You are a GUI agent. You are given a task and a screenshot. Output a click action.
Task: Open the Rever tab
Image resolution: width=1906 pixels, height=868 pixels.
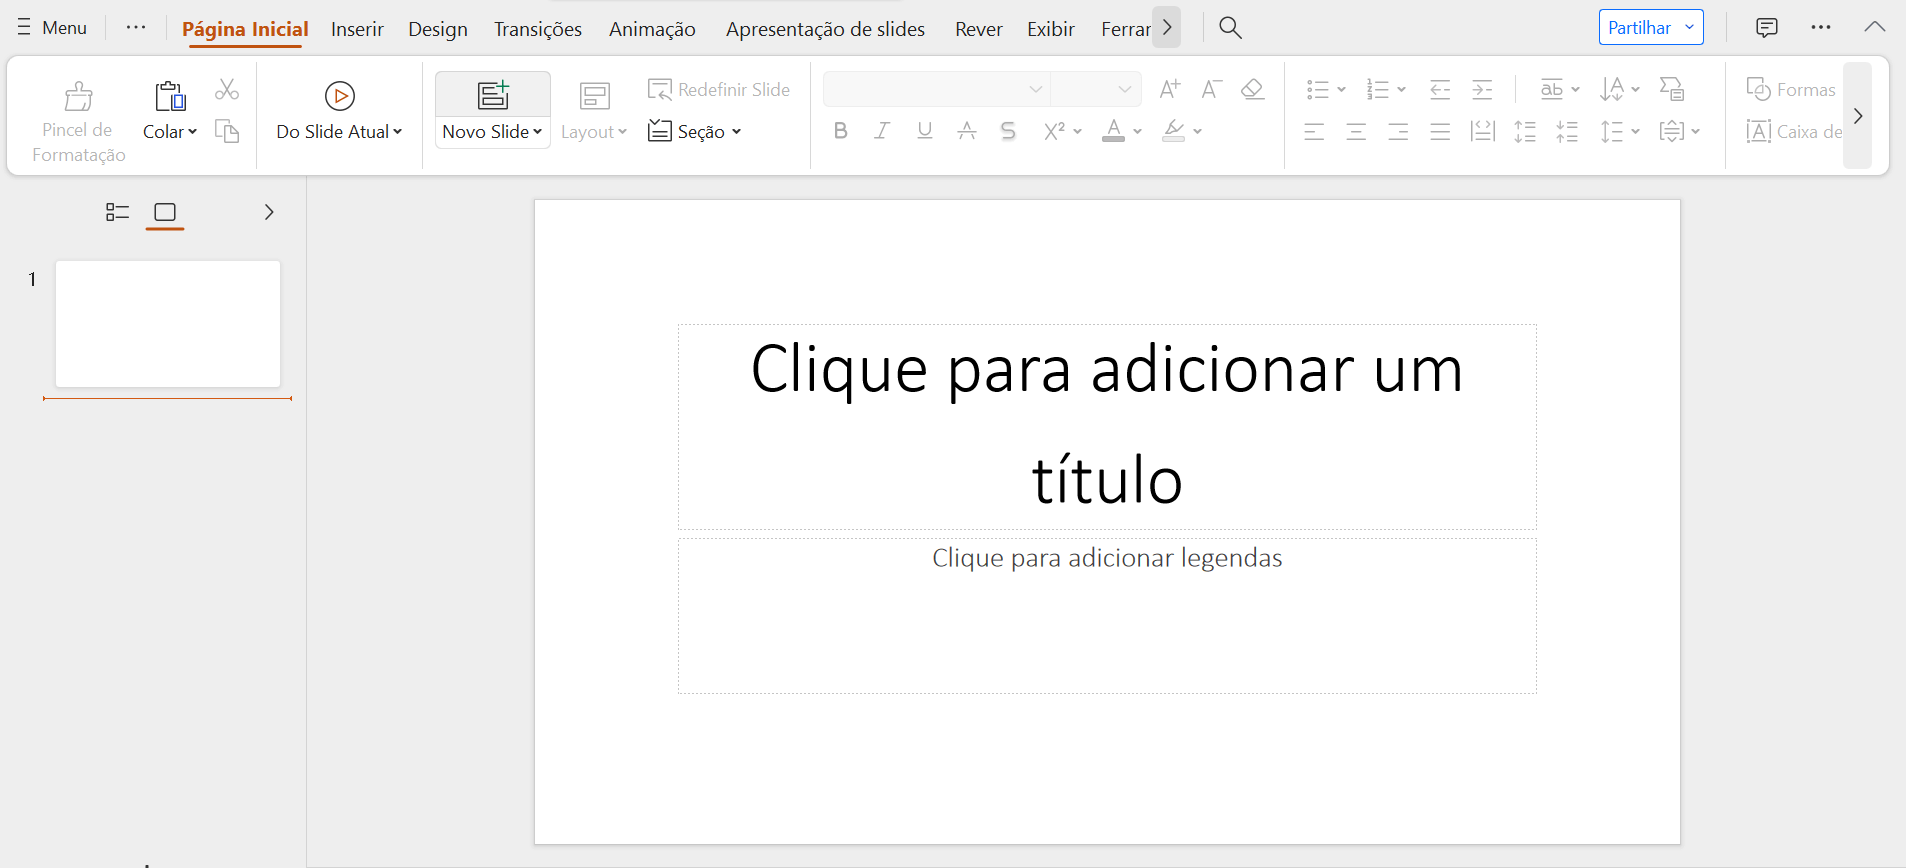979,29
